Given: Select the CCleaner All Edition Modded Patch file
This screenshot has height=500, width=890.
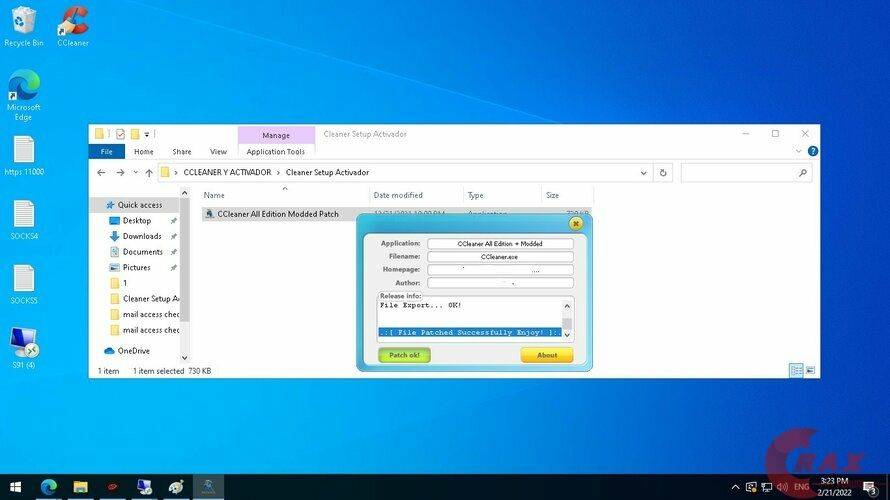Looking at the screenshot, I should [x=278, y=214].
